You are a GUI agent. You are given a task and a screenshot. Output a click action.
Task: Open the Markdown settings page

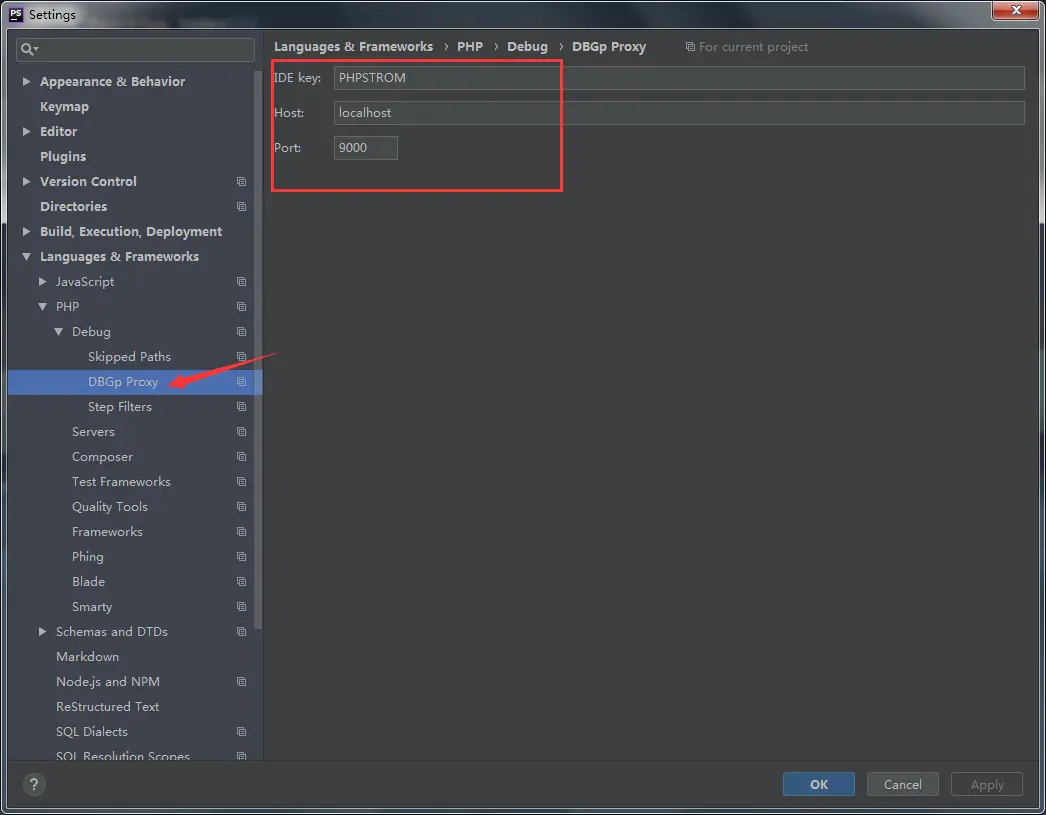(x=87, y=657)
